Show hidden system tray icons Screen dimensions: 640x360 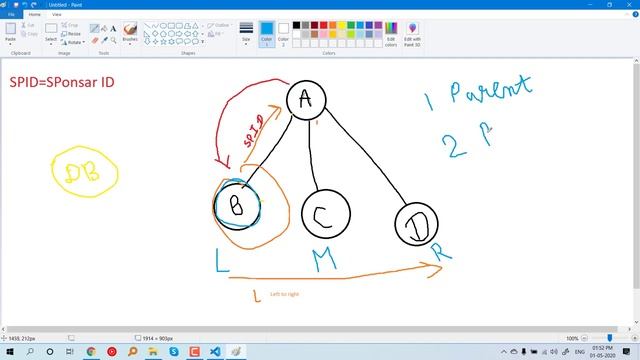tap(504, 351)
